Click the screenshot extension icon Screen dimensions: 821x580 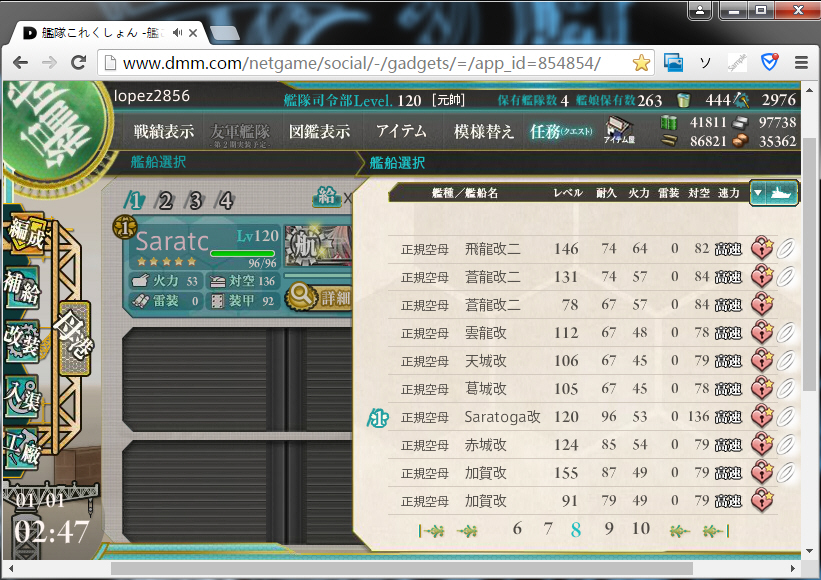(x=673, y=62)
